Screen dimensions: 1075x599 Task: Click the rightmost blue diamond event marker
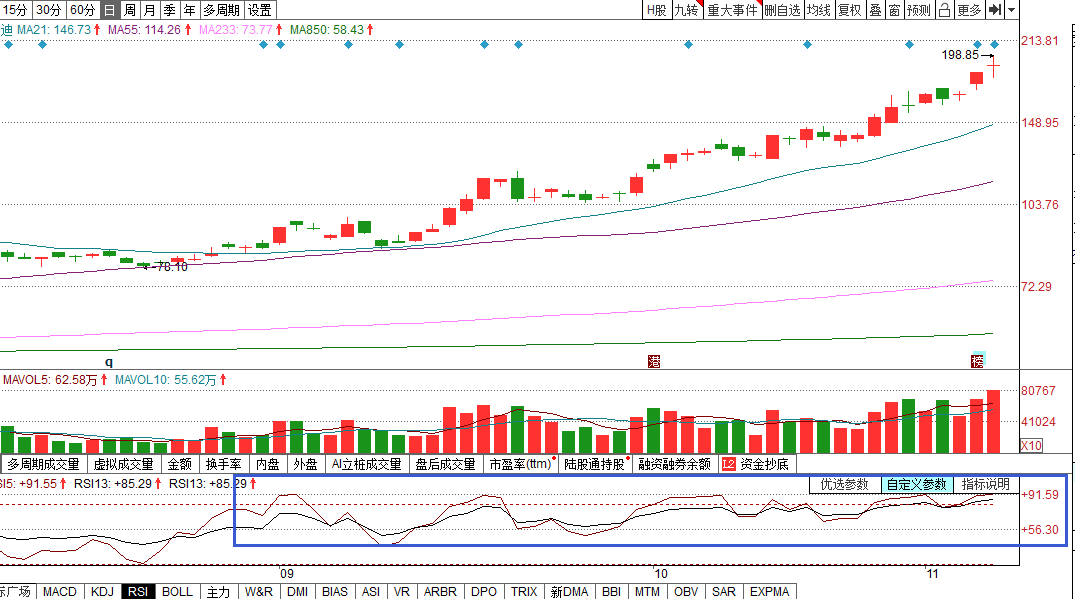995,45
